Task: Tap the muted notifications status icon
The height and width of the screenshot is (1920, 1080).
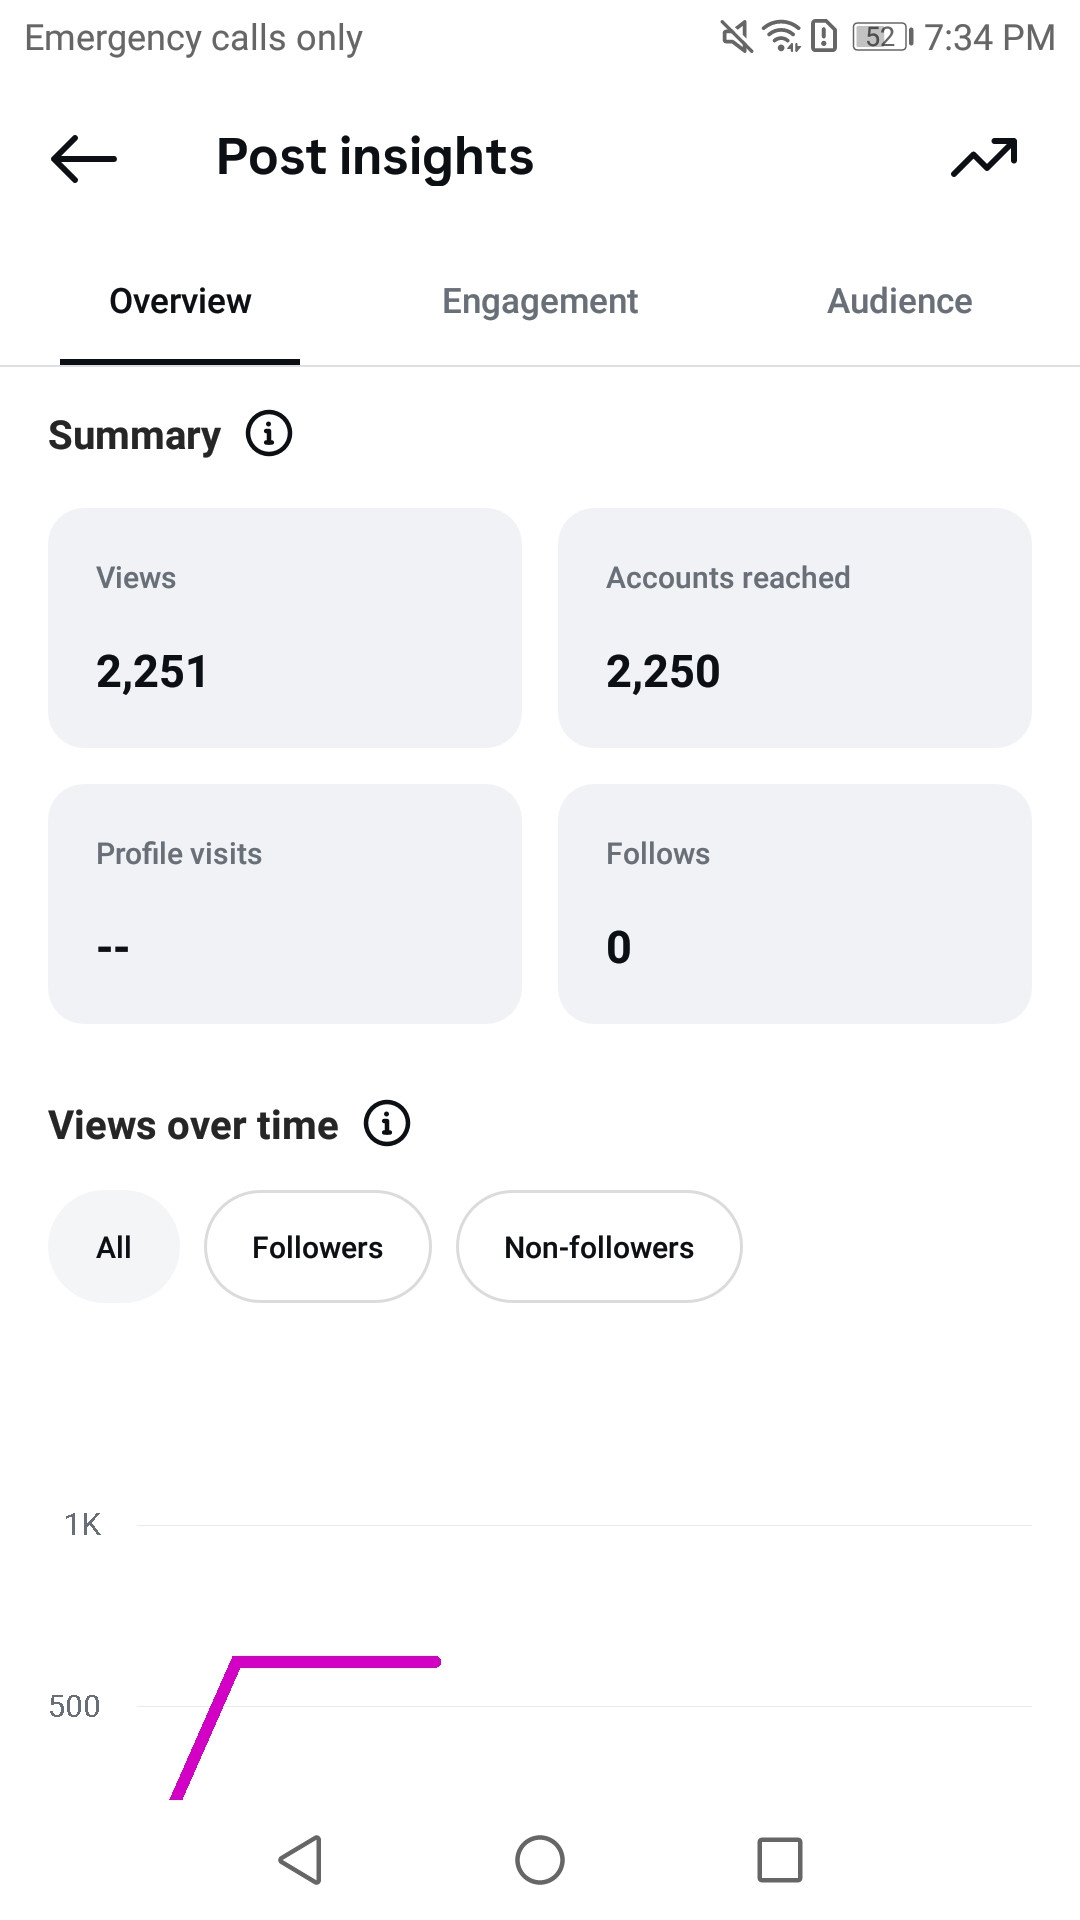Action: [737, 37]
